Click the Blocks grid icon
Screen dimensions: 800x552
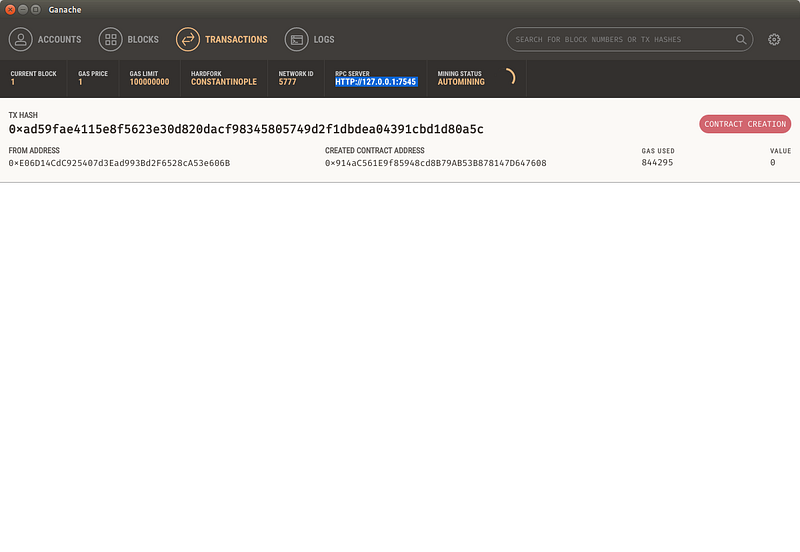tap(110, 39)
